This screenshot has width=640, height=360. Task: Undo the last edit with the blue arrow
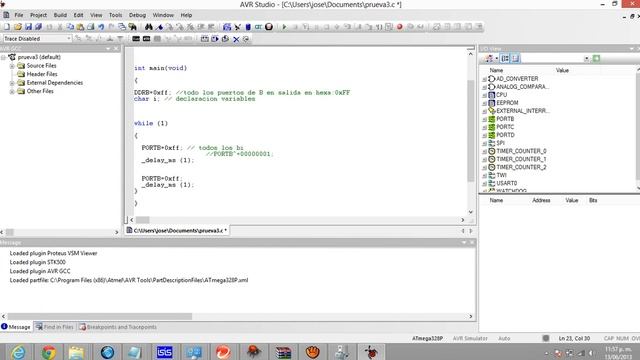click(101, 27)
